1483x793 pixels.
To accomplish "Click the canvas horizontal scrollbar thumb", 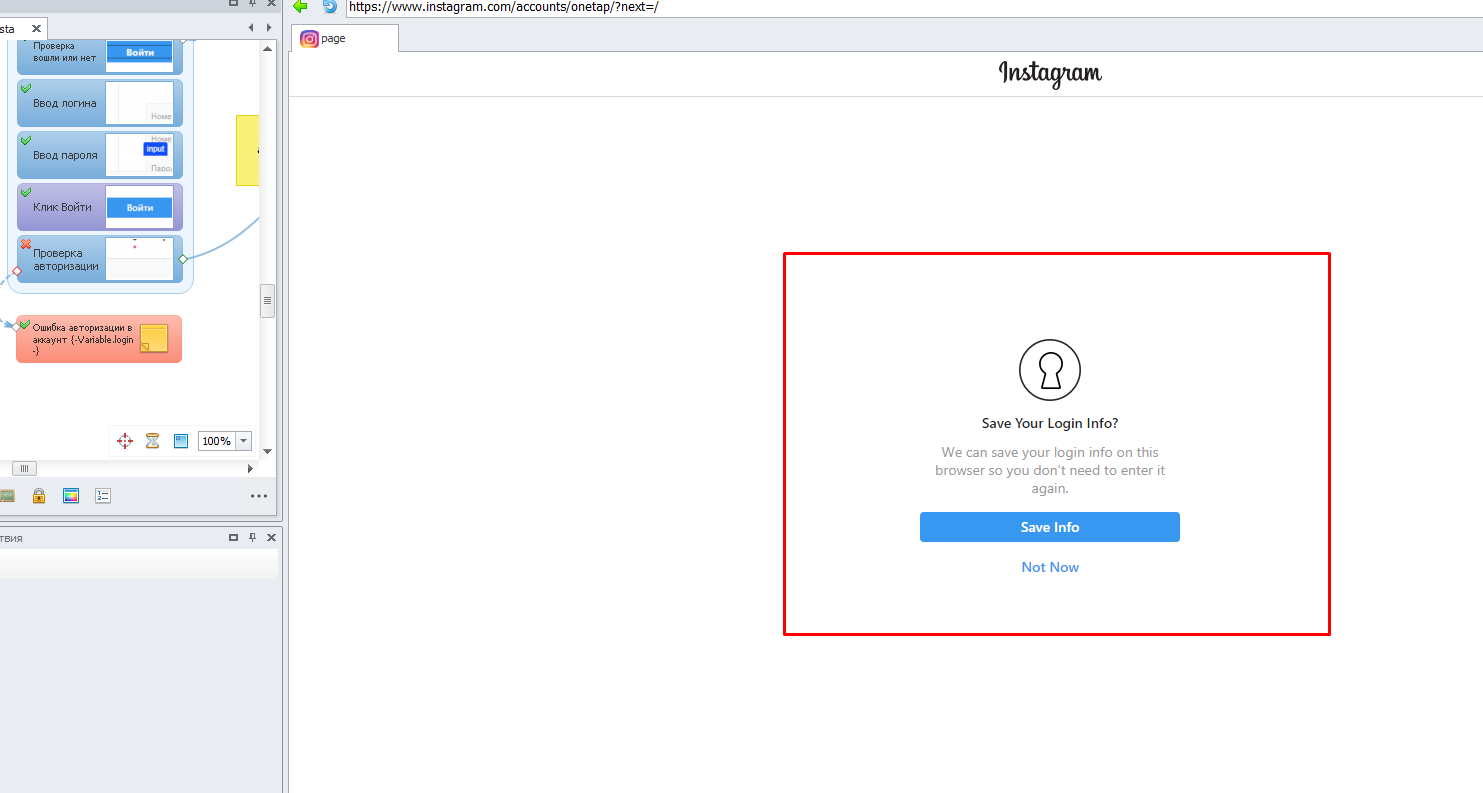I will point(24,468).
